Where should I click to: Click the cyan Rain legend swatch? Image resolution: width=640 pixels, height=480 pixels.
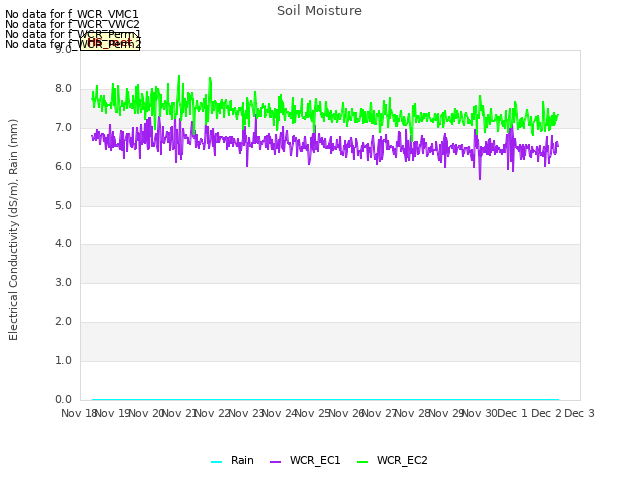coord(216,462)
